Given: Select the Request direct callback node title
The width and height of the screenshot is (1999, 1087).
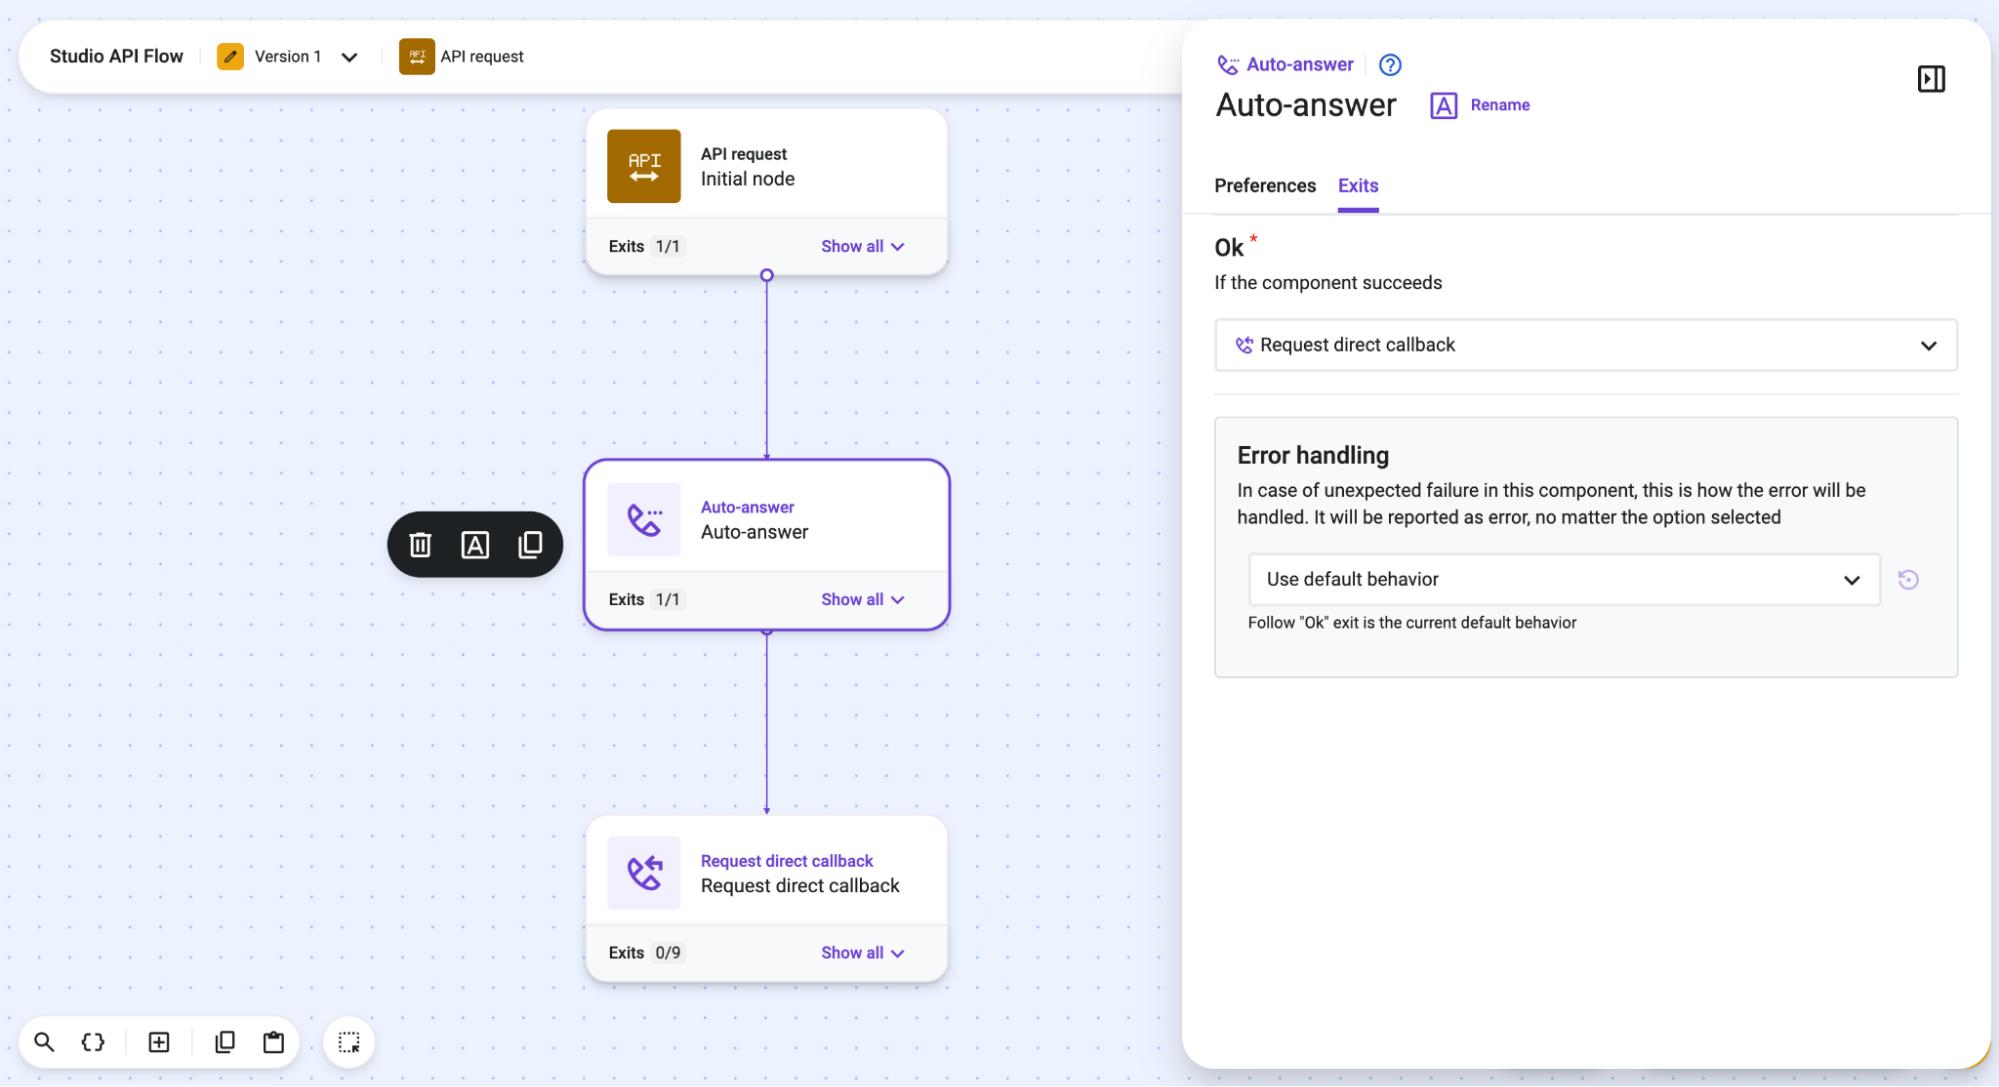Looking at the screenshot, I should [x=800, y=885].
